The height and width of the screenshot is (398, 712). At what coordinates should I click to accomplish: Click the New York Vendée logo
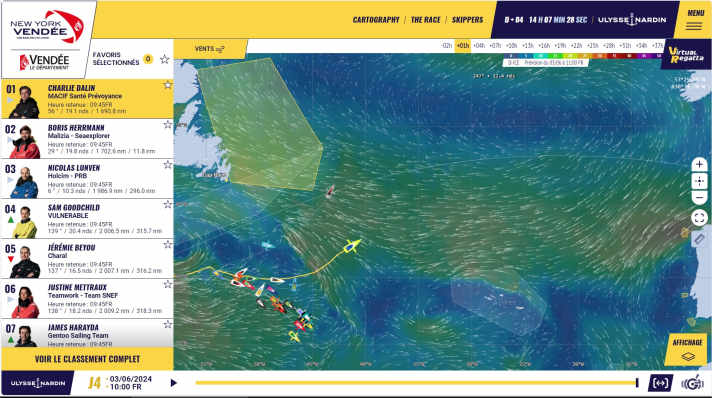47,26
